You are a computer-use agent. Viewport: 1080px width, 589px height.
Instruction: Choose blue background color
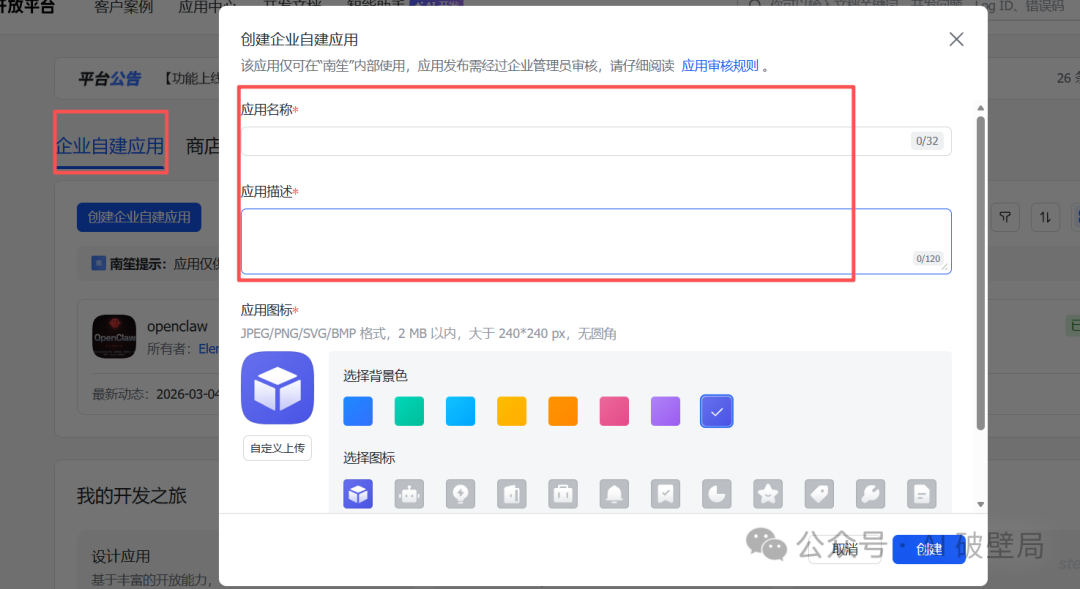coord(358,411)
